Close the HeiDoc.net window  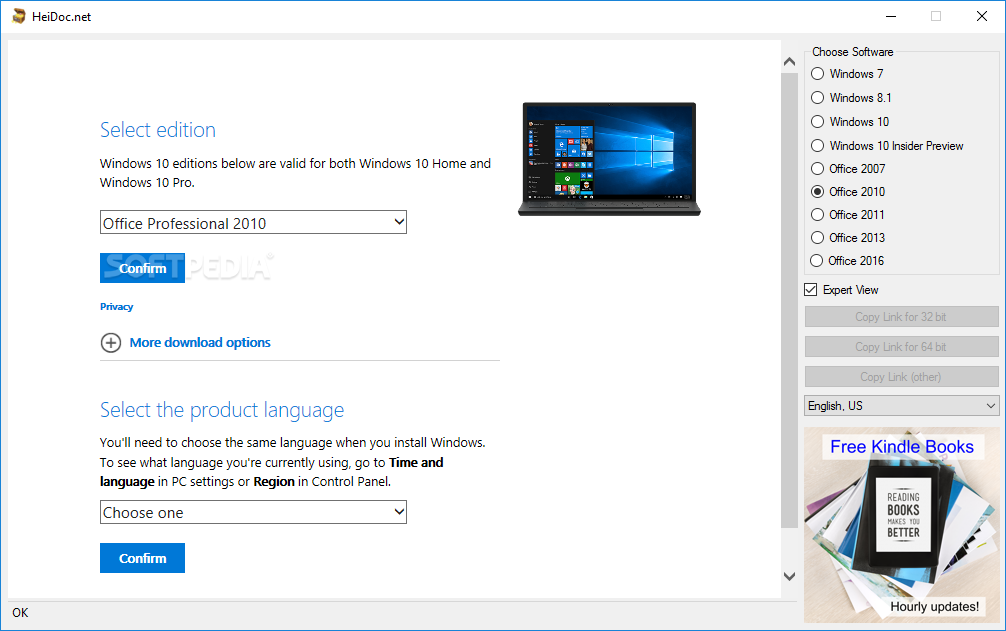click(982, 16)
